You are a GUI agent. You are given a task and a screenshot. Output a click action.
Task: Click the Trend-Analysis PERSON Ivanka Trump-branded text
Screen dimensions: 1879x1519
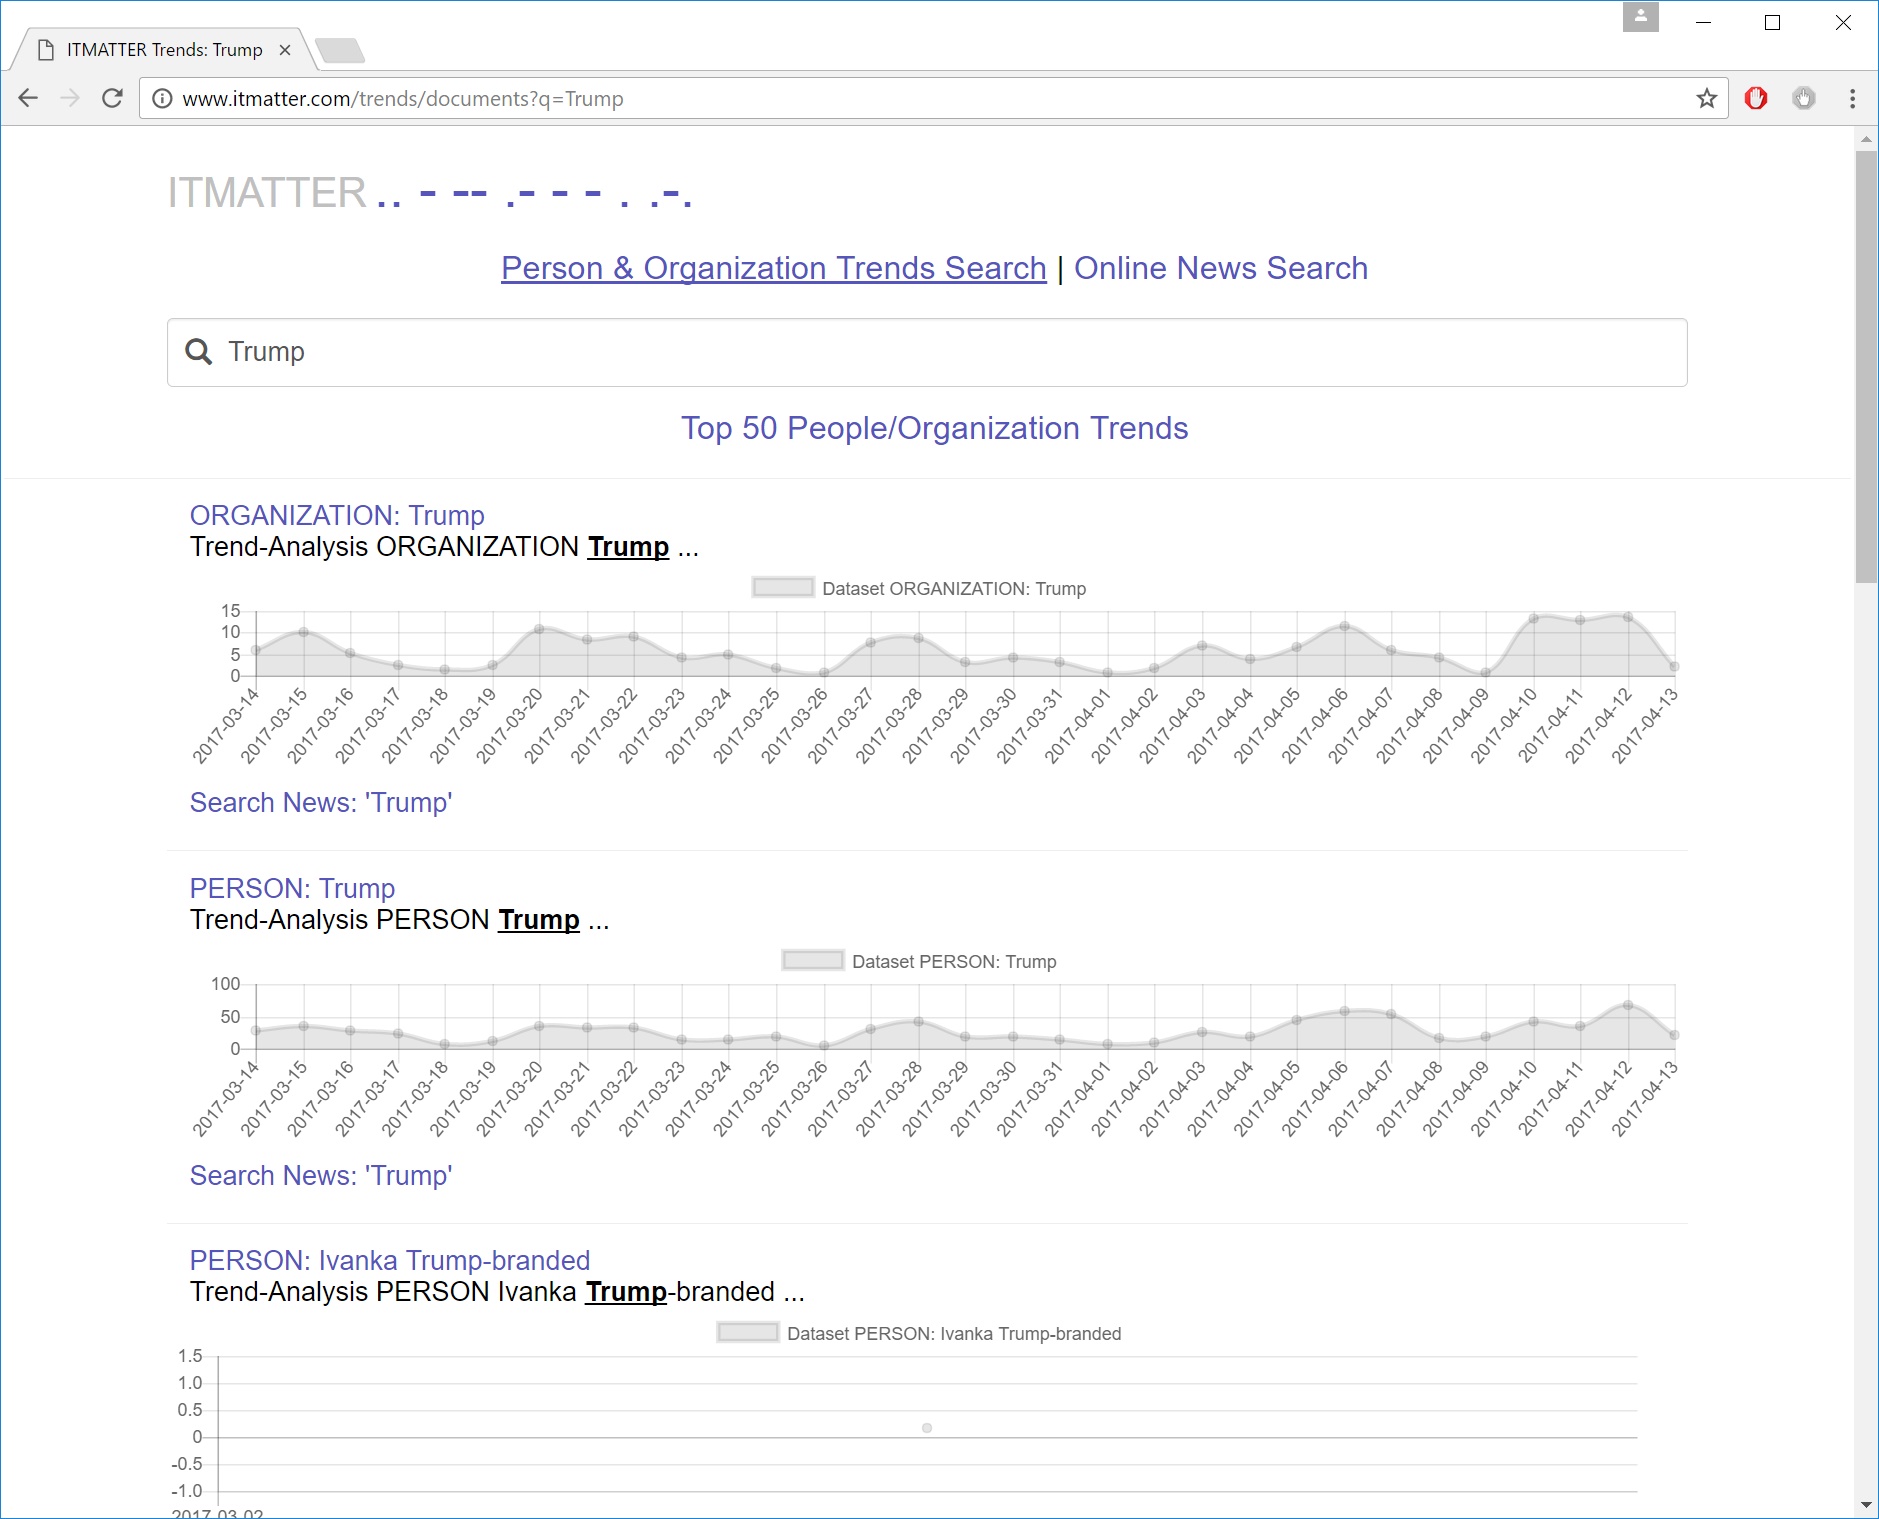tap(497, 1292)
